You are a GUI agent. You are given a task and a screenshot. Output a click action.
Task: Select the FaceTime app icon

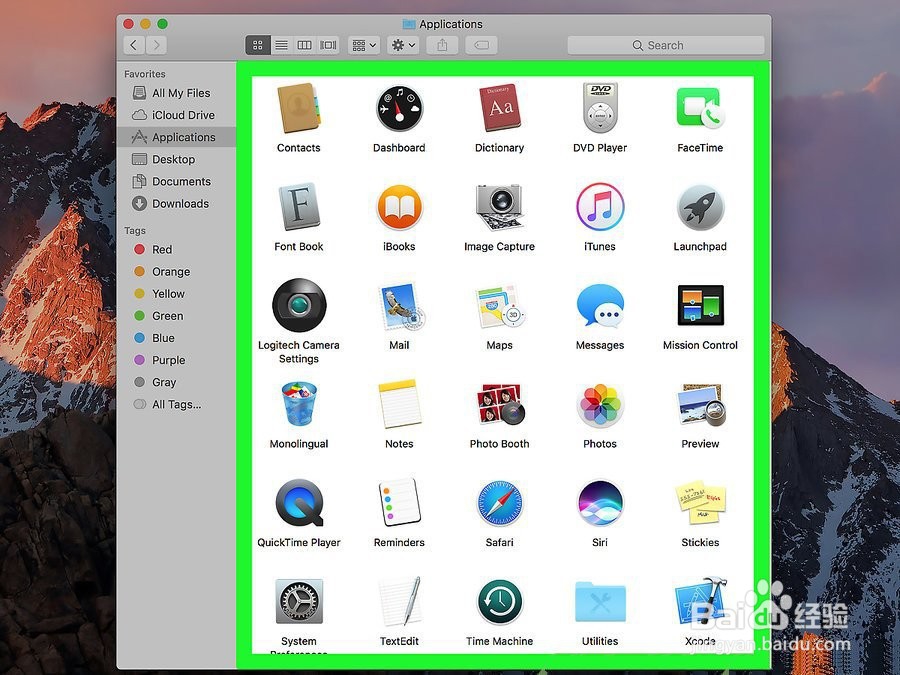[700, 108]
